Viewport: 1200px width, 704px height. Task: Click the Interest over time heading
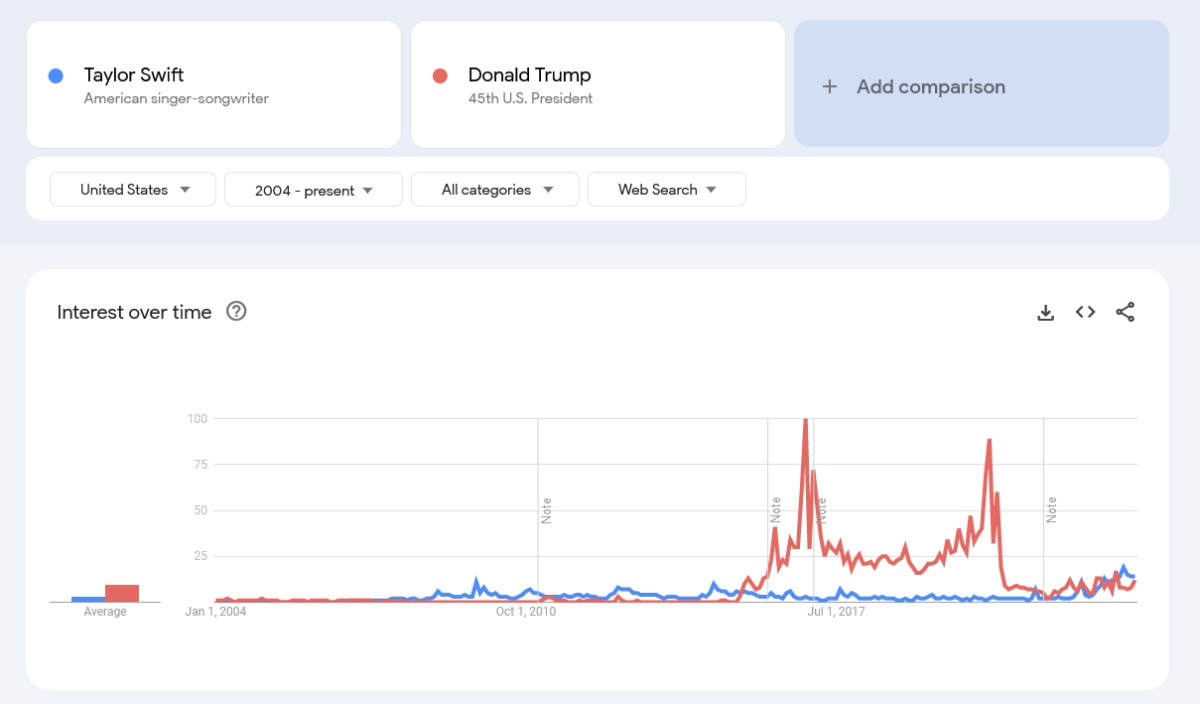pos(133,312)
